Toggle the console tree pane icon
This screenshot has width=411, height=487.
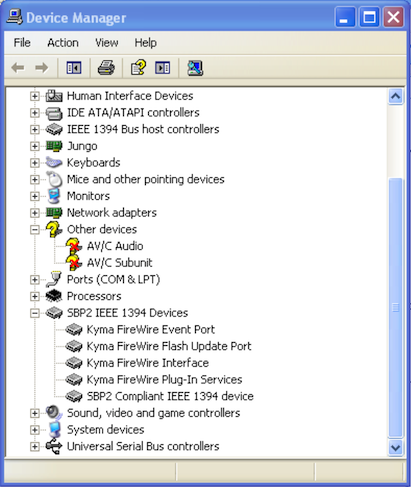tap(74, 68)
